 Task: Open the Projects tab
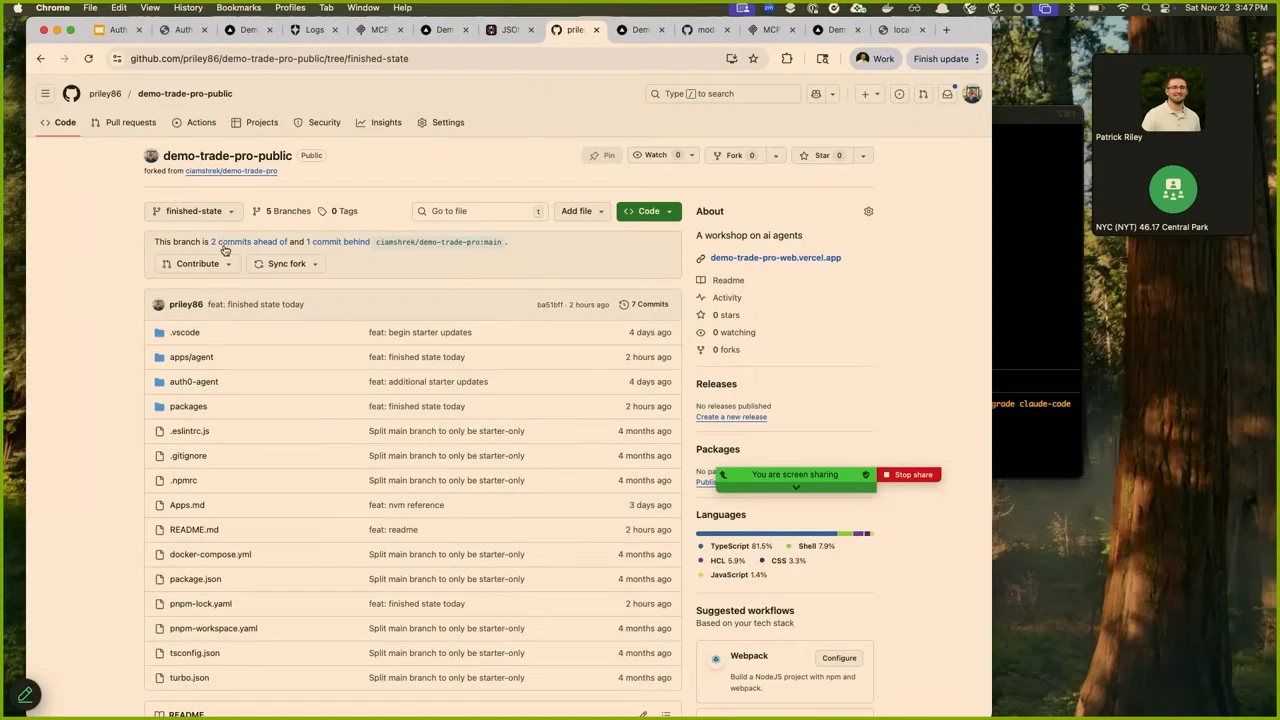click(254, 122)
